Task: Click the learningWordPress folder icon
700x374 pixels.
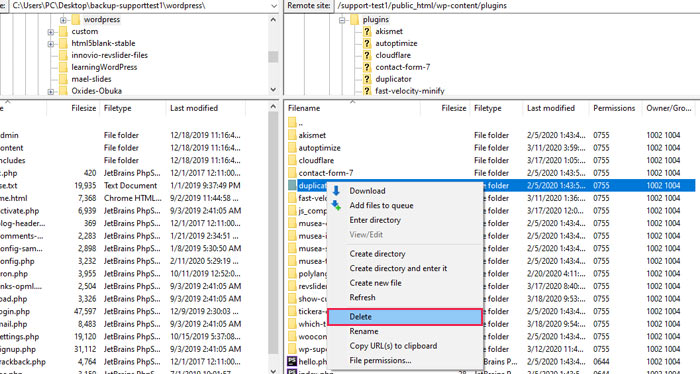Action: (63, 67)
